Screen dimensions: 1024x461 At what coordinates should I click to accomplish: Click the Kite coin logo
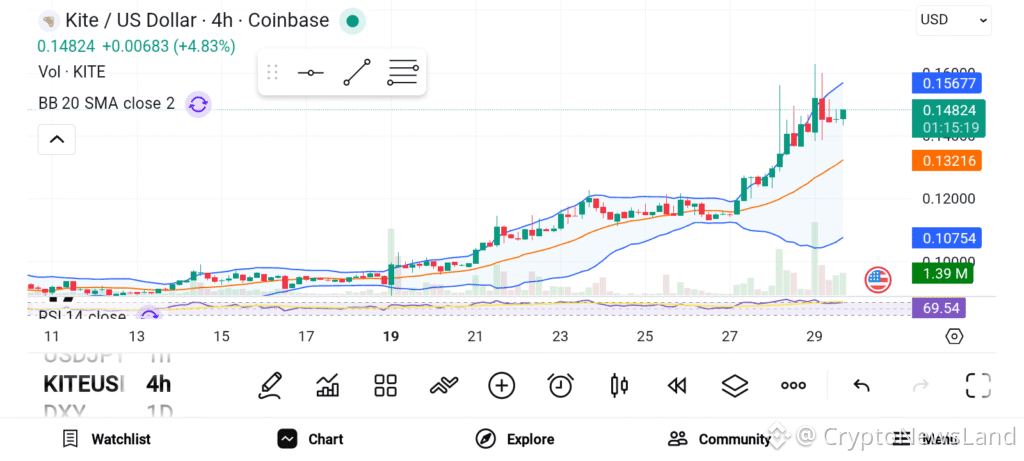point(48,21)
